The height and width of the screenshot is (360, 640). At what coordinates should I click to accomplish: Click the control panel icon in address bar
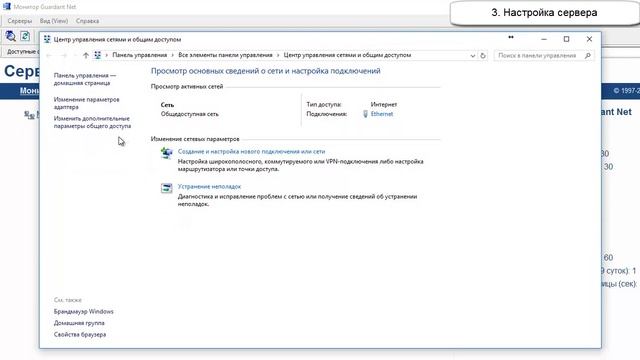tap(98, 55)
